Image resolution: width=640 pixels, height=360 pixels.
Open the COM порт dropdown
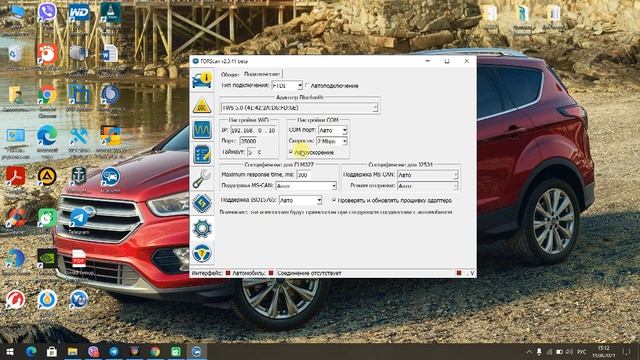[x=344, y=130]
